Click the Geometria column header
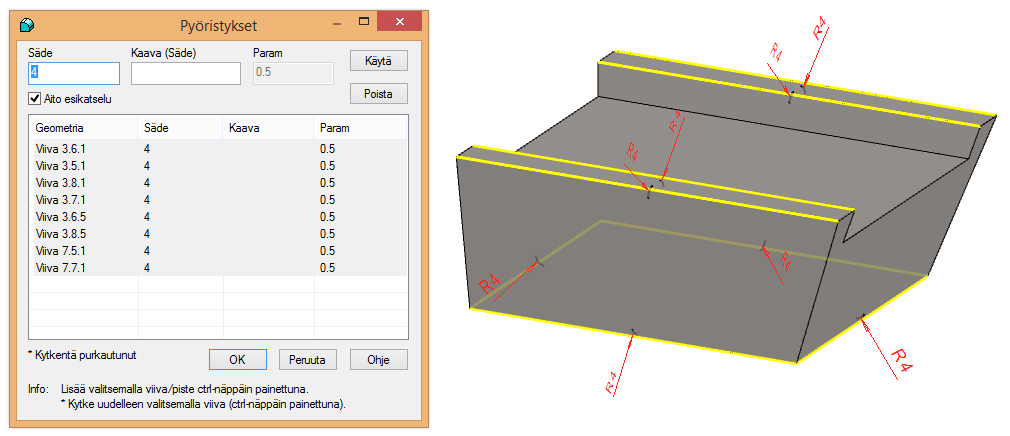 coord(60,129)
